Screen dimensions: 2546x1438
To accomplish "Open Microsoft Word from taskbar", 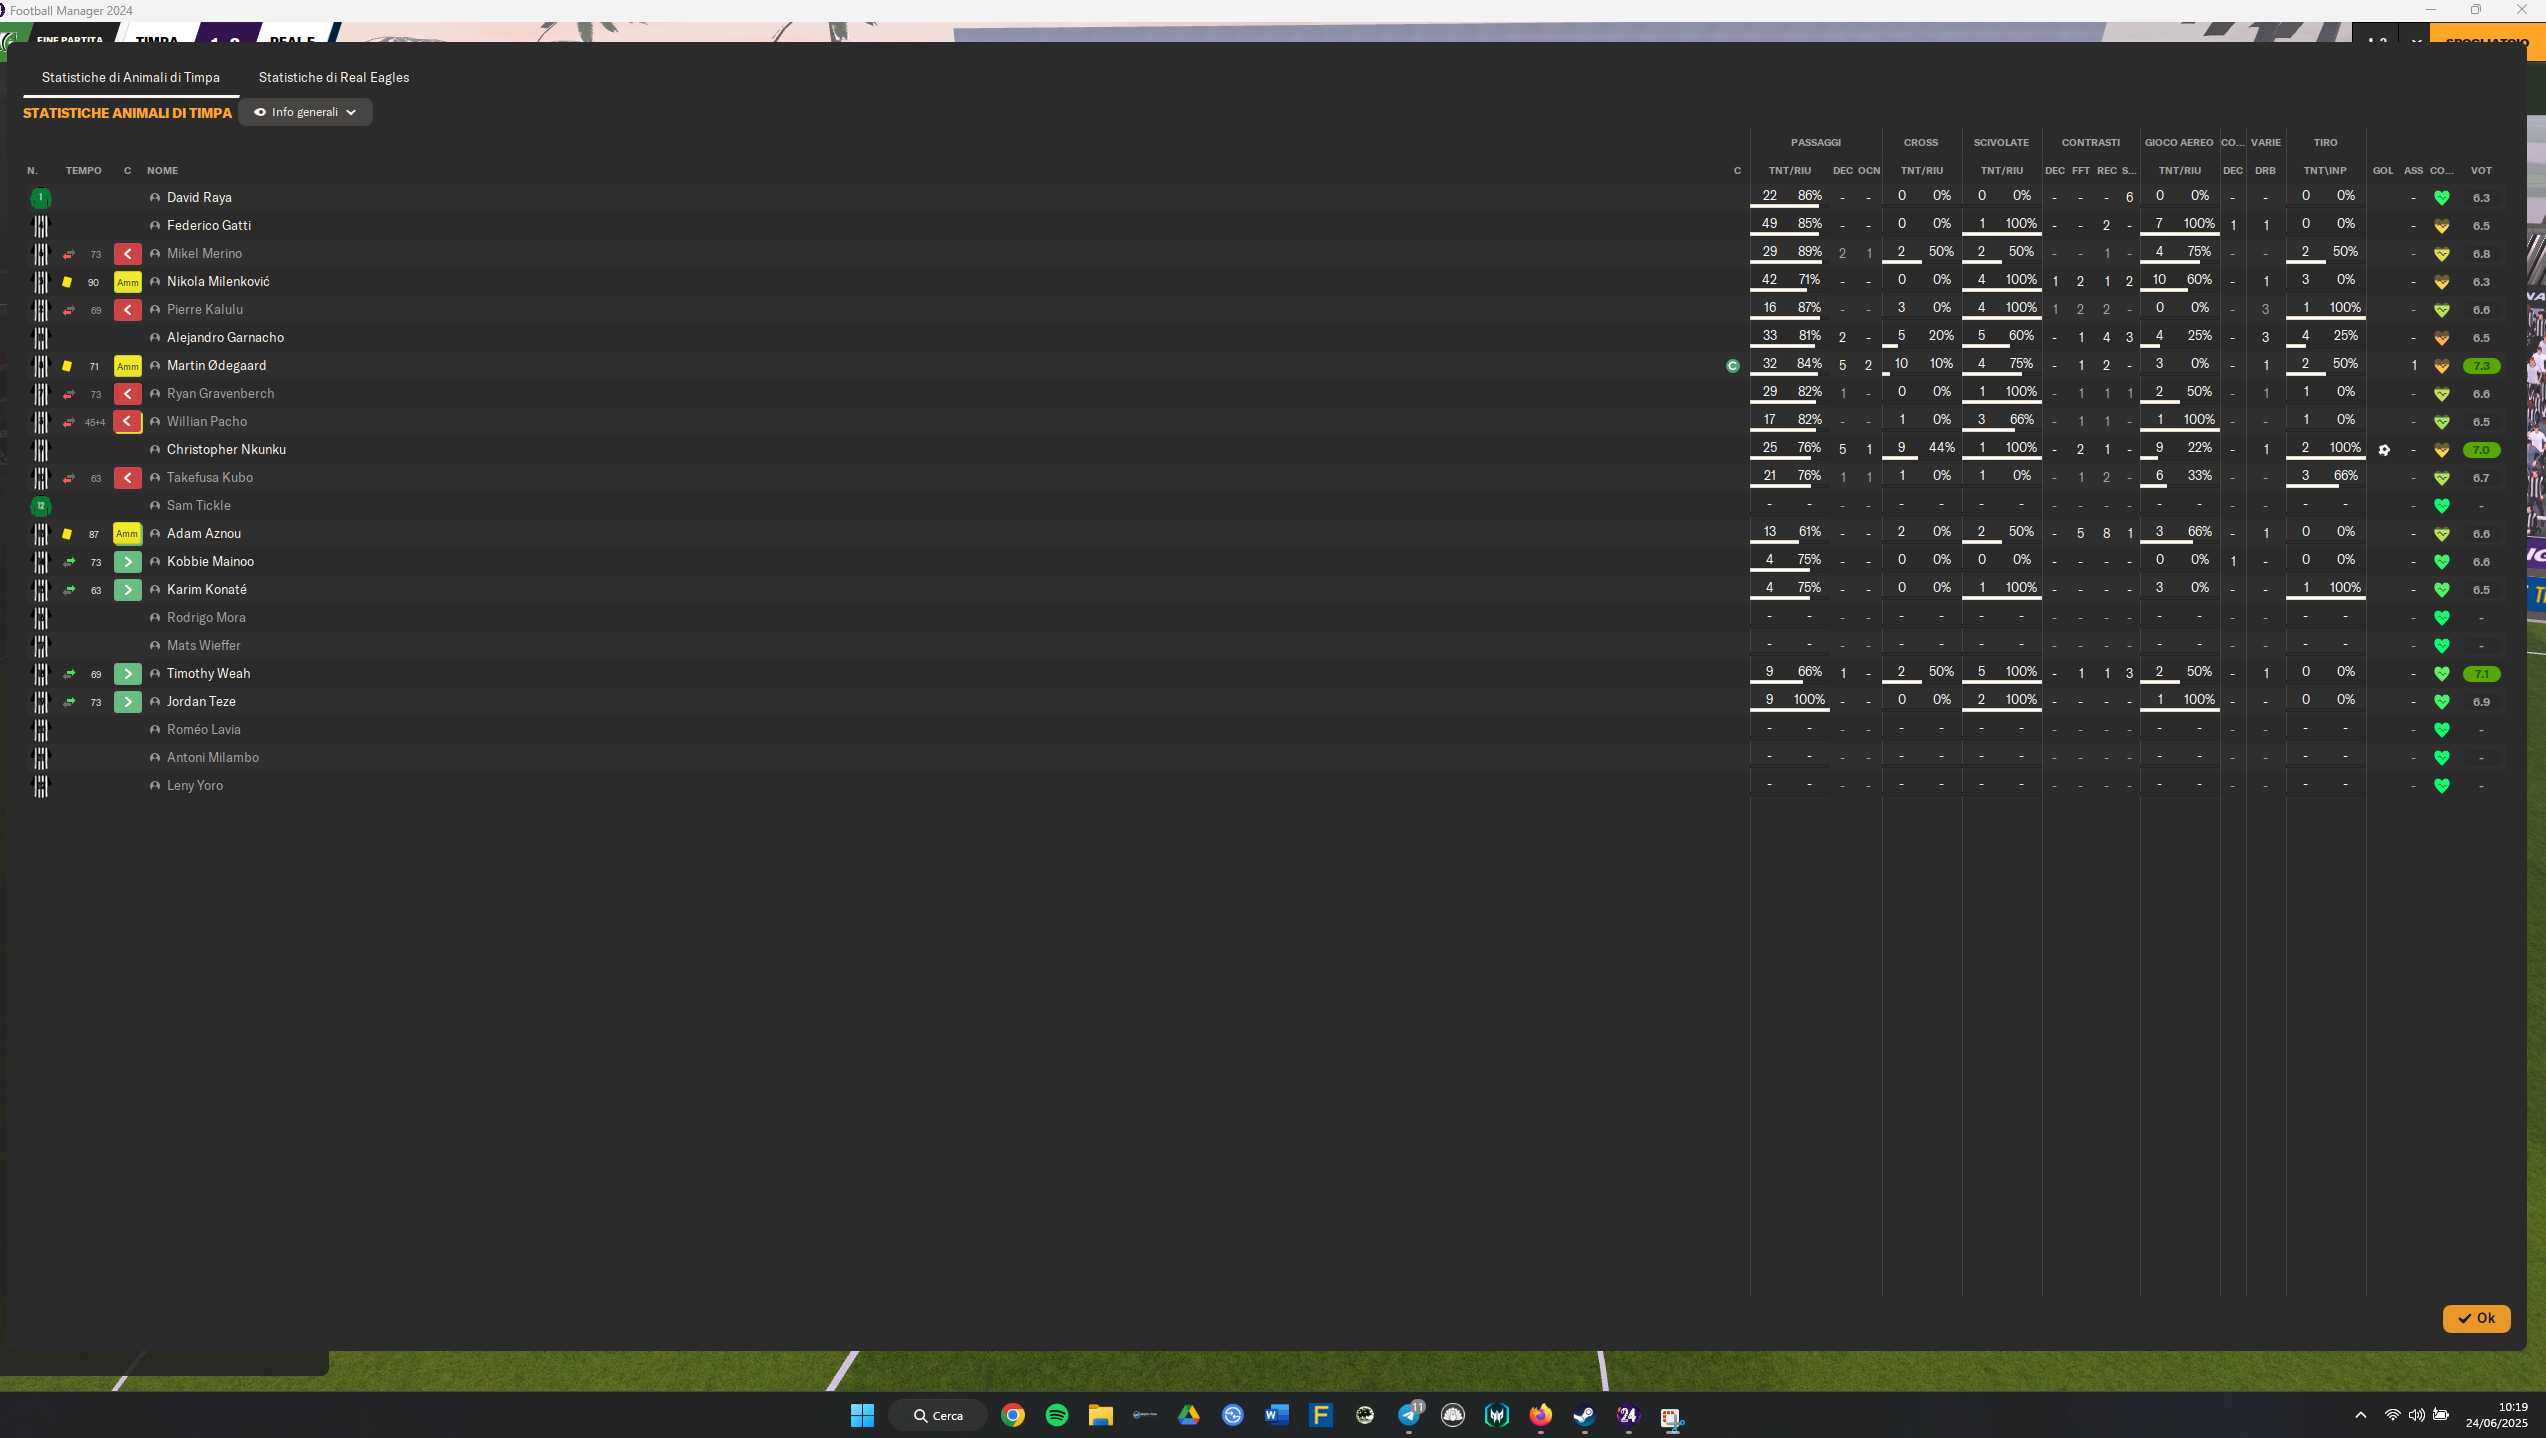I will [x=1277, y=1415].
